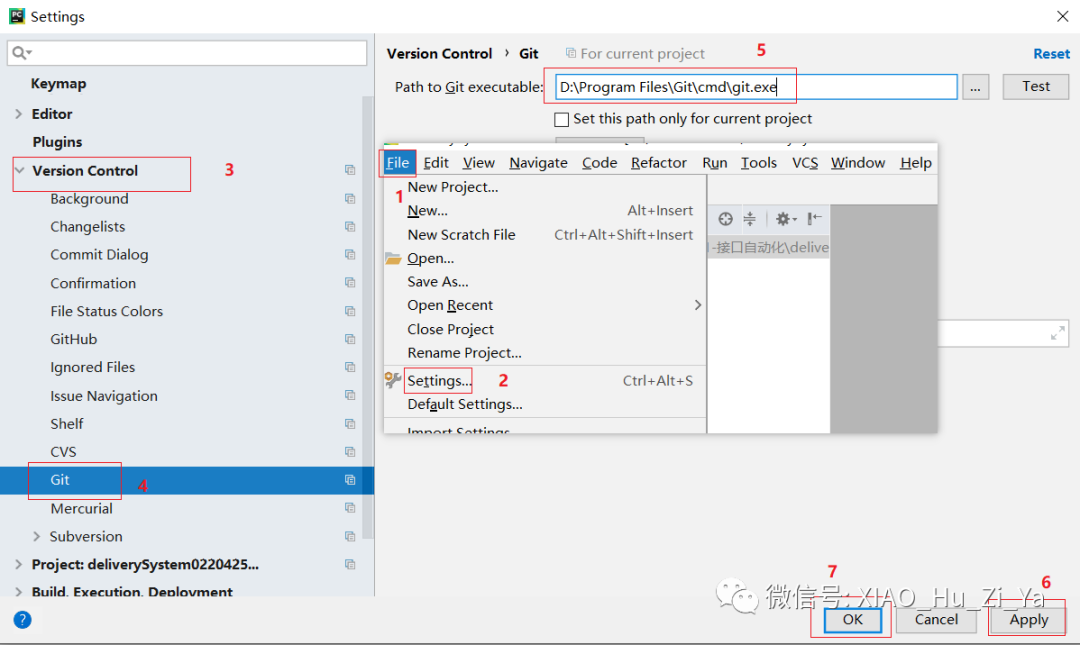Click the settings search input box
This screenshot has height=645, width=1080.
pos(187,53)
